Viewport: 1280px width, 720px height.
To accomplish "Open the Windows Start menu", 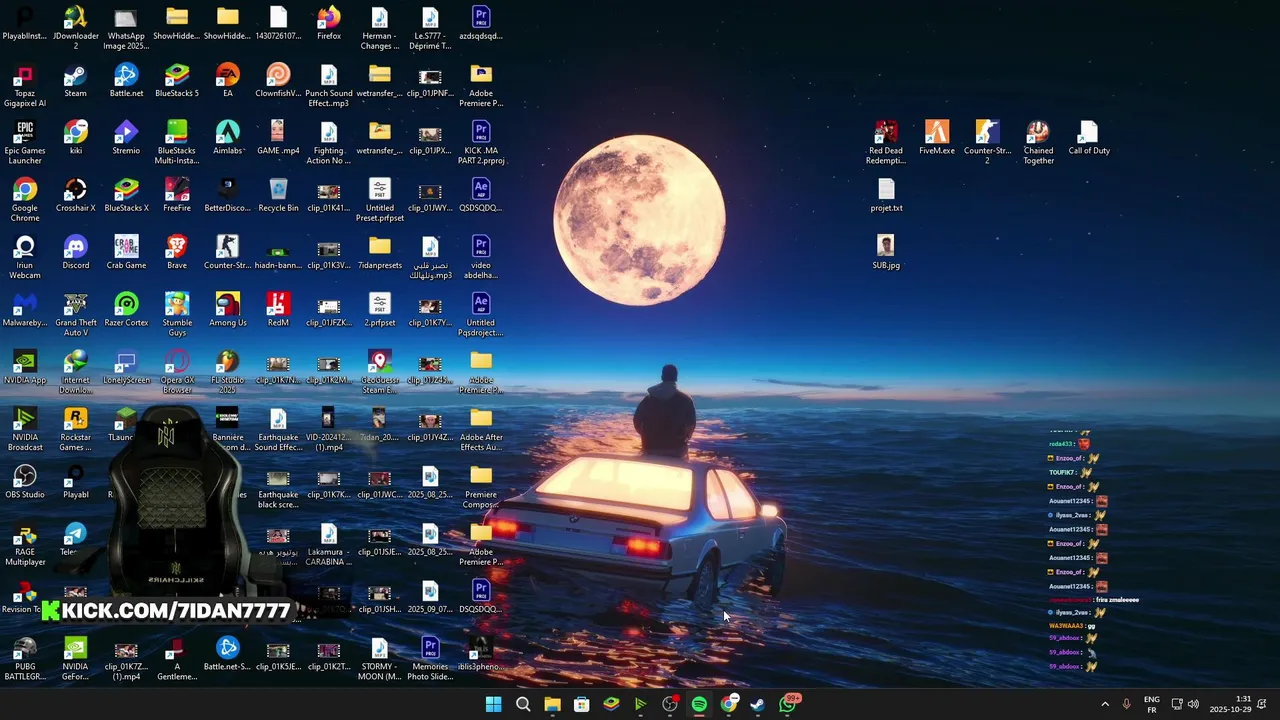I will 493,704.
